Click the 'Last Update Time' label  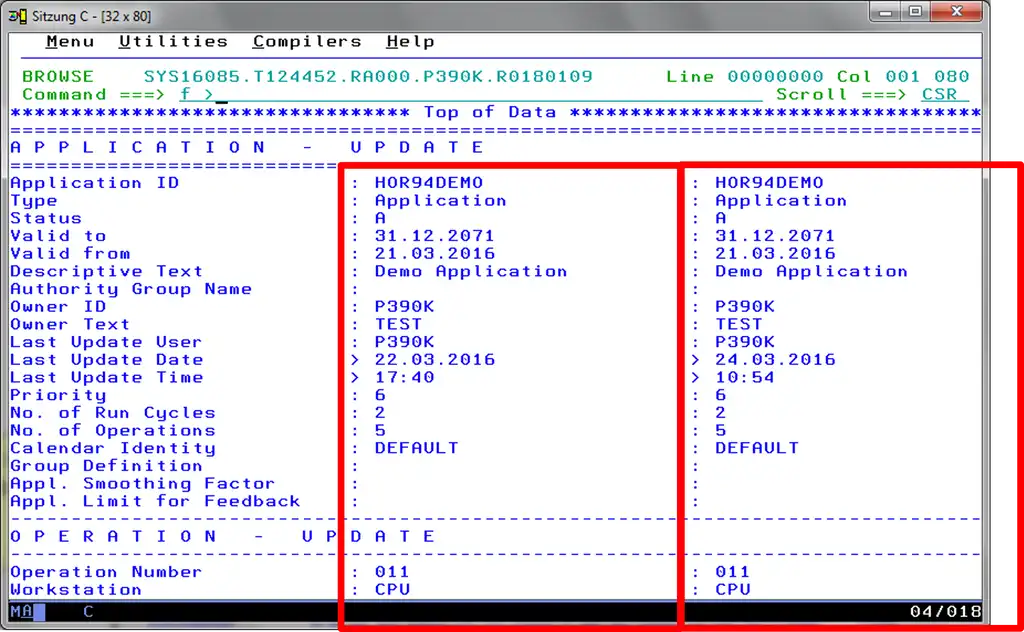pos(106,377)
